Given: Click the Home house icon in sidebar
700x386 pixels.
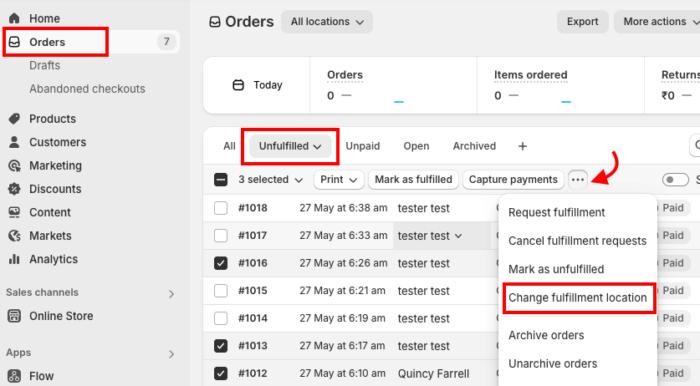Looking at the screenshot, I should coord(14,18).
